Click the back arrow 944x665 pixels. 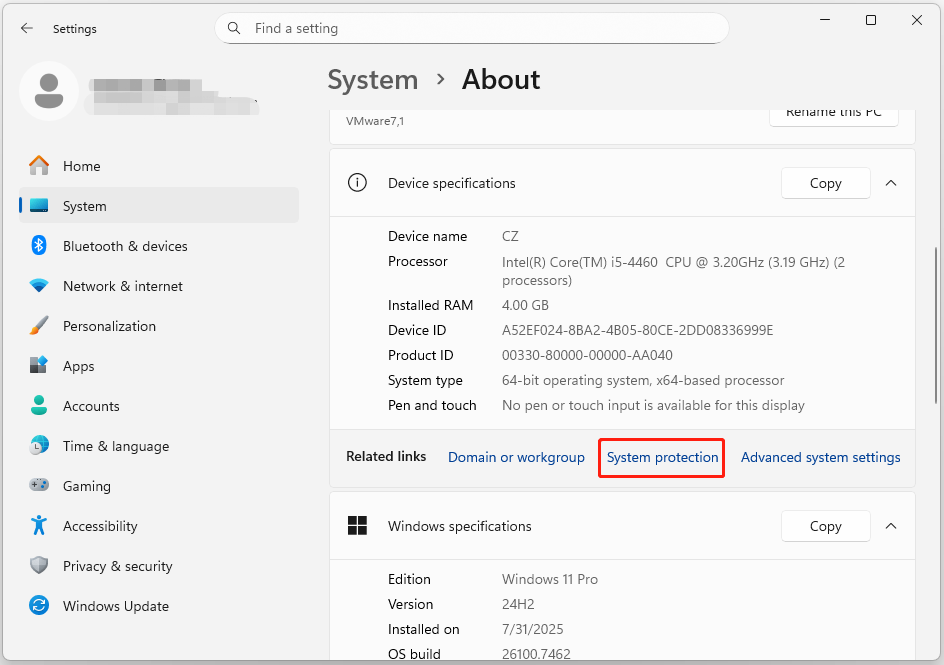pos(26,28)
